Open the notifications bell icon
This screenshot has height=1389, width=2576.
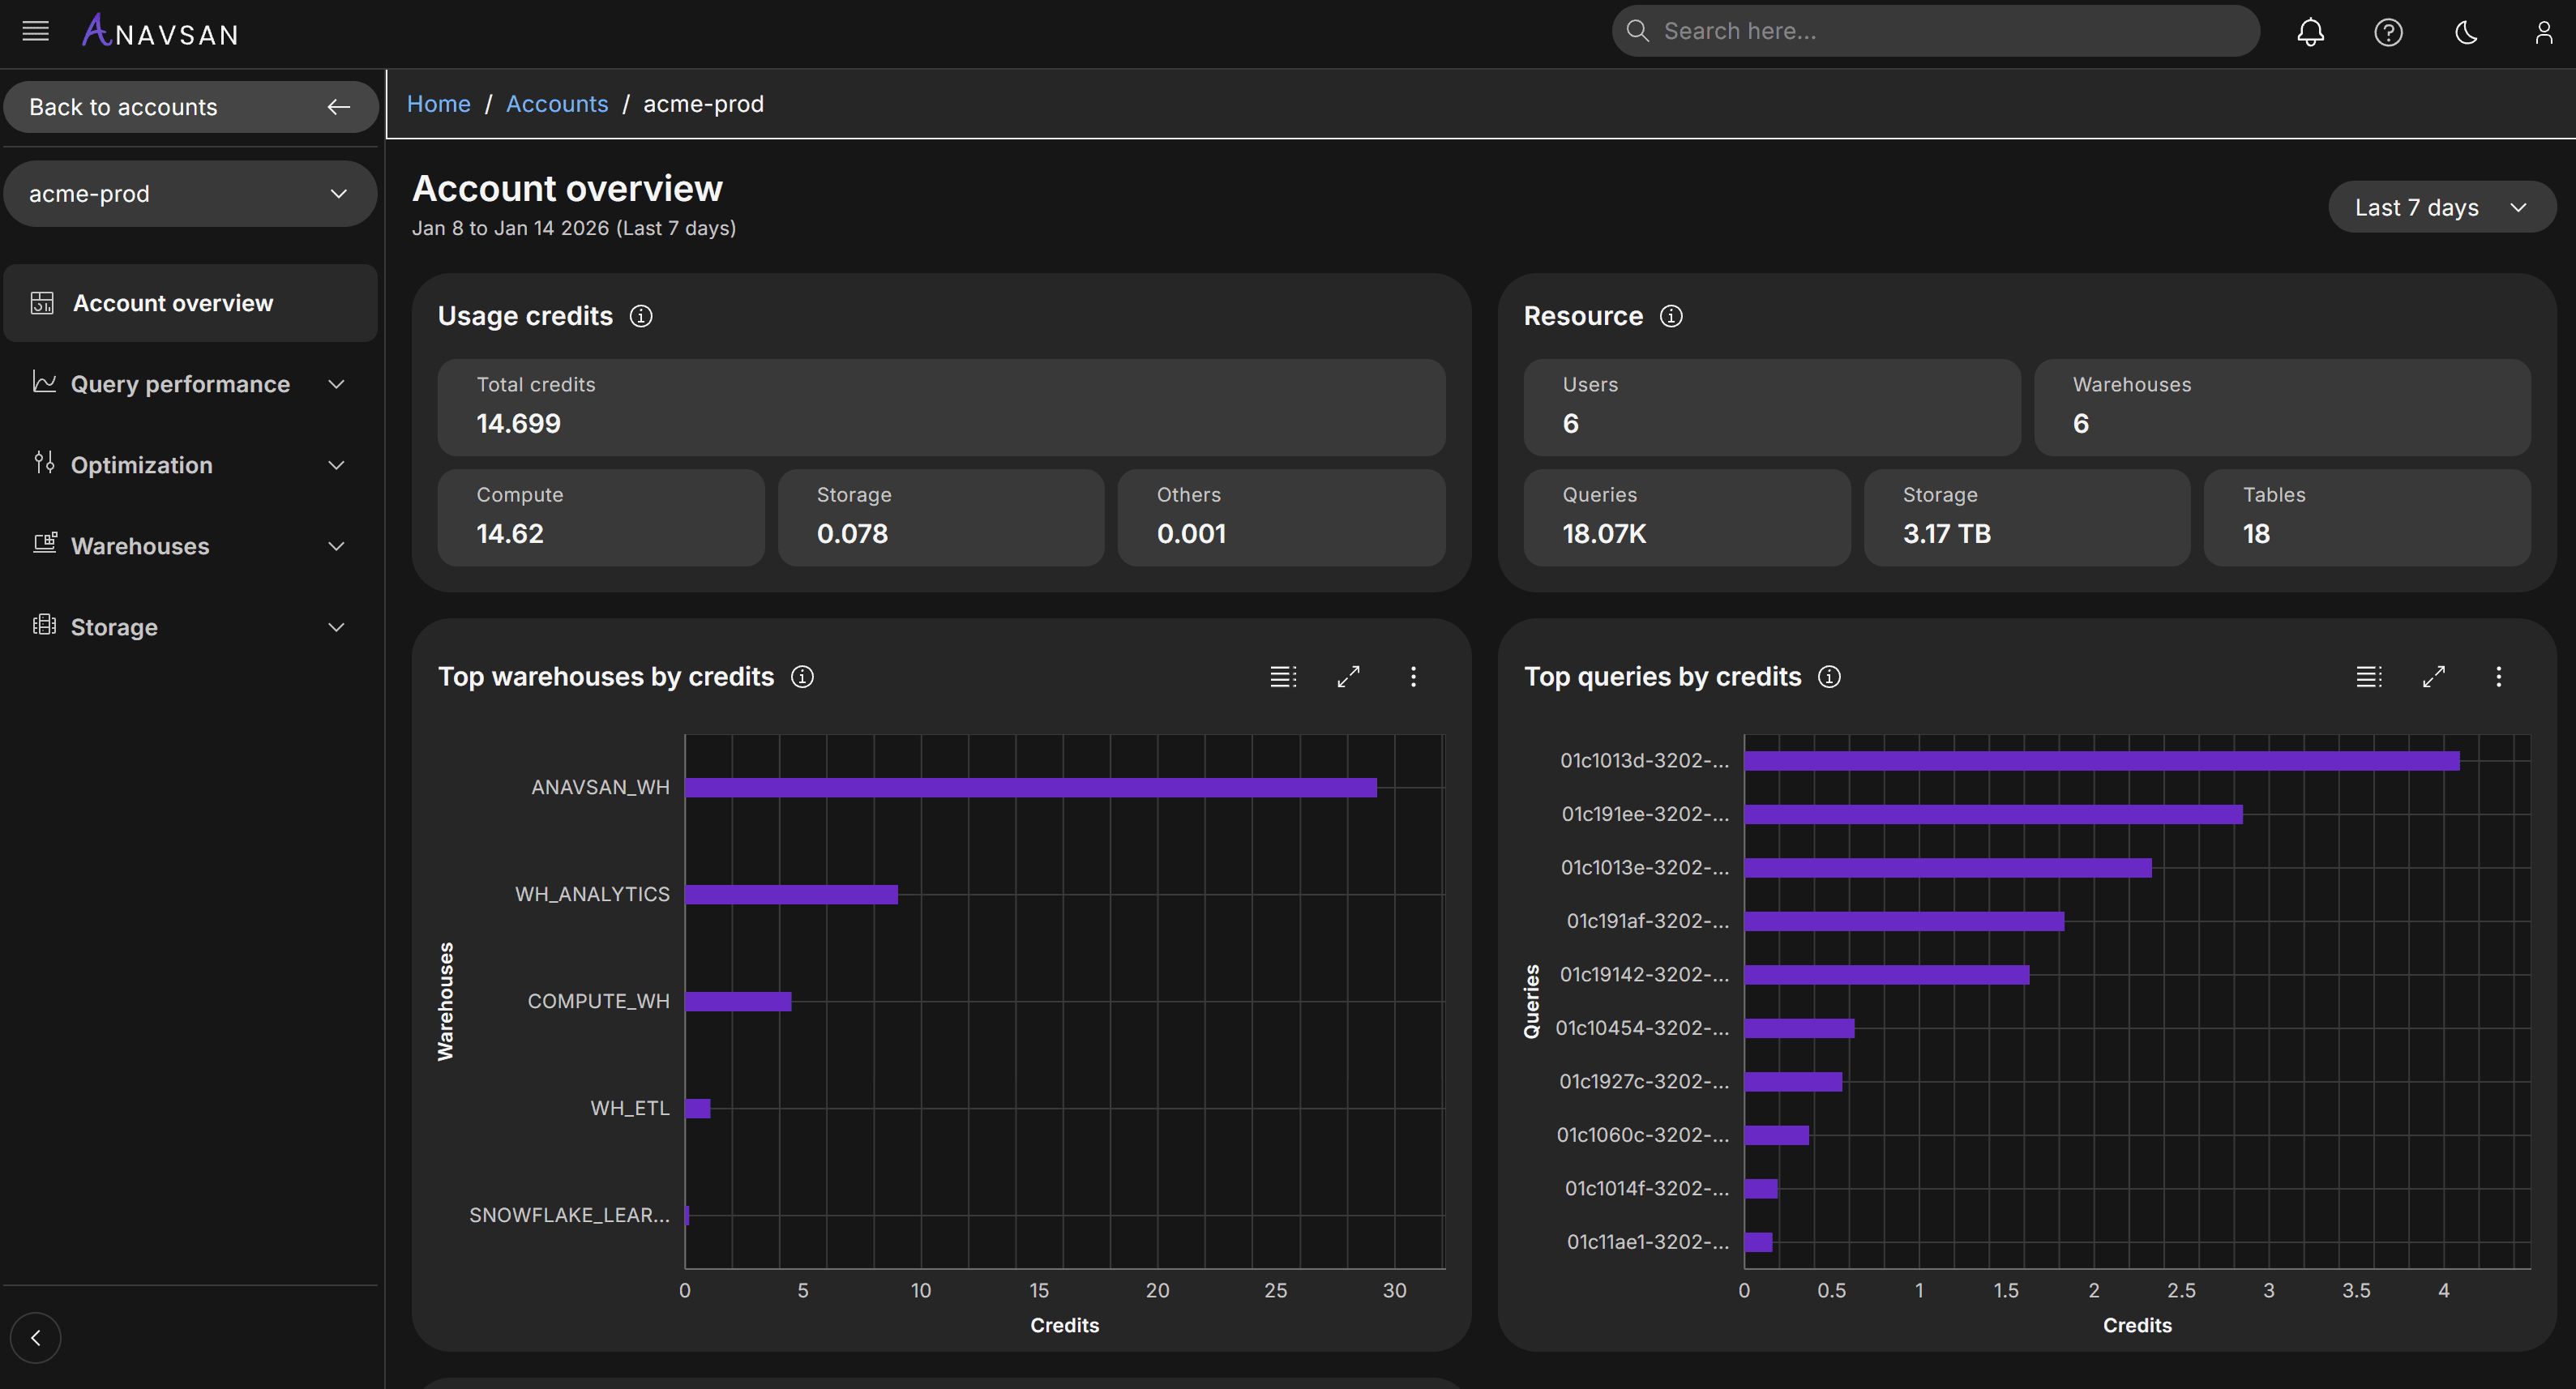[x=2310, y=32]
